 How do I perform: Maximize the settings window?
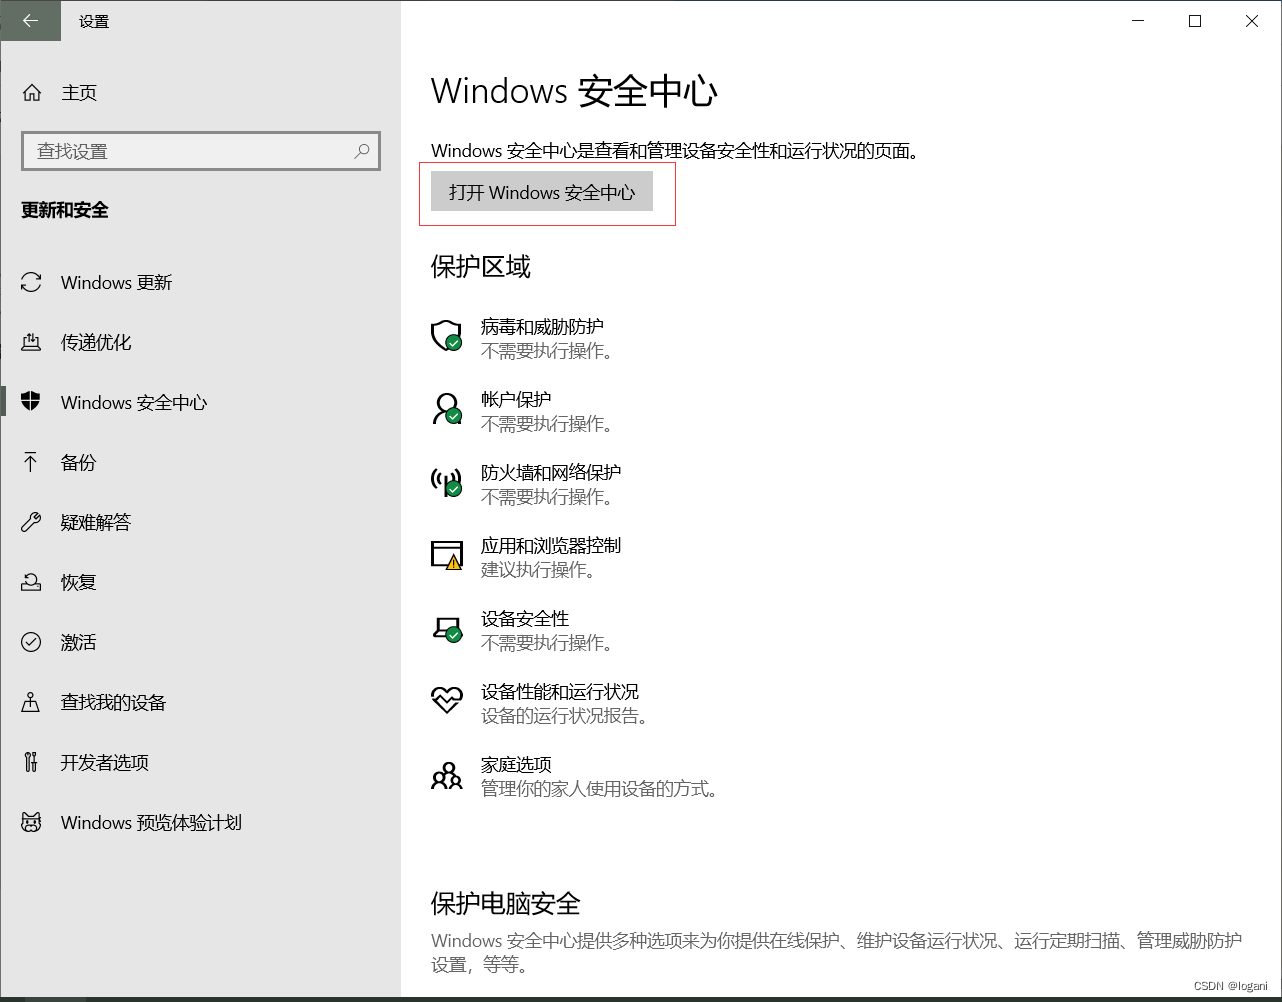point(1195,21)
